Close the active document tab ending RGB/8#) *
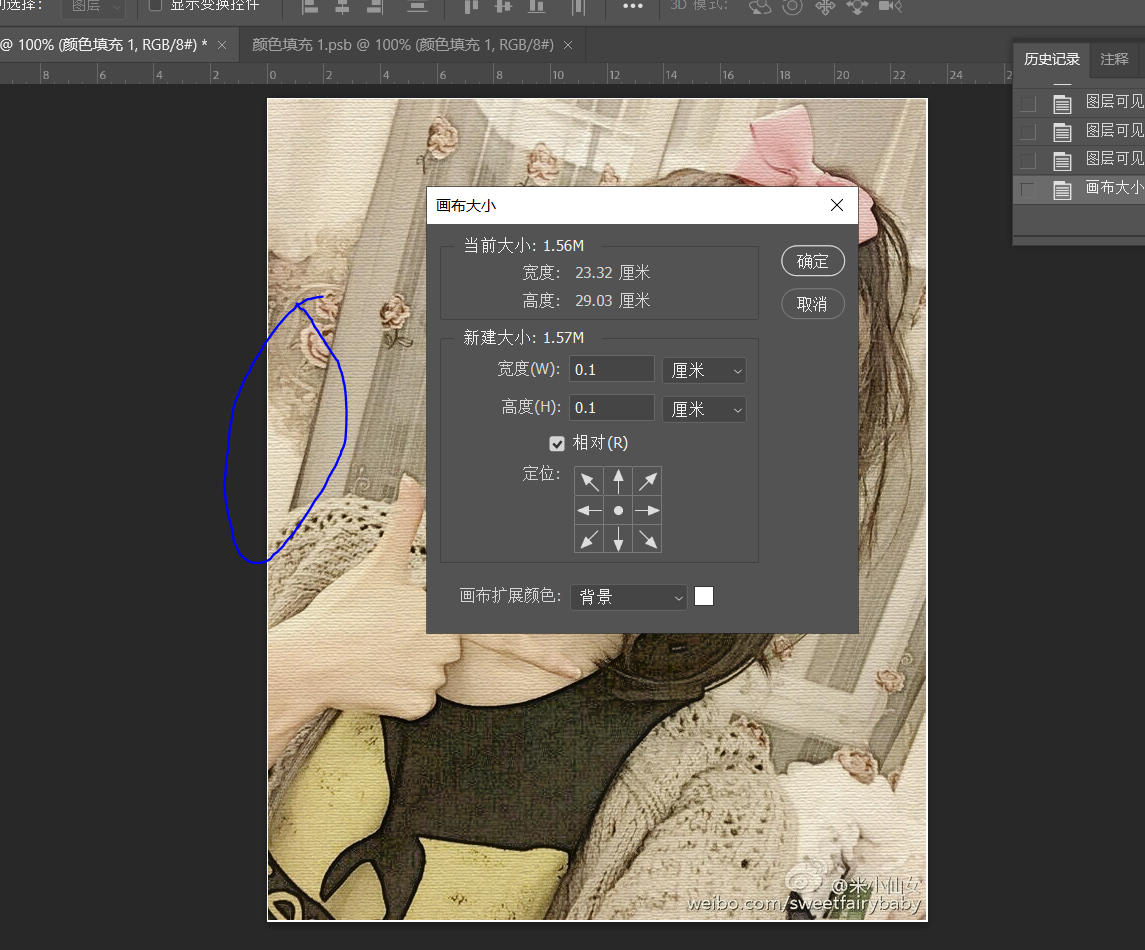This screenshot has height=950, width=1145. pos(222,45)
